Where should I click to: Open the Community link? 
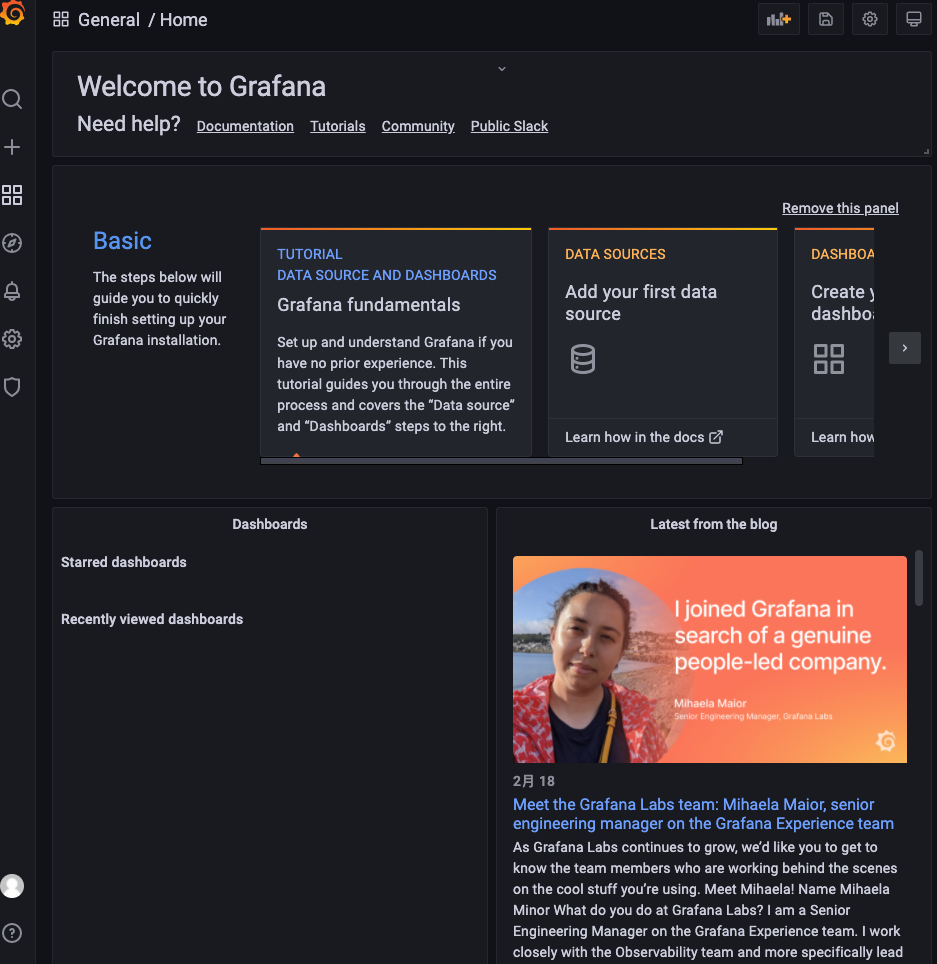pyautogui.click(x=418, y=126)
